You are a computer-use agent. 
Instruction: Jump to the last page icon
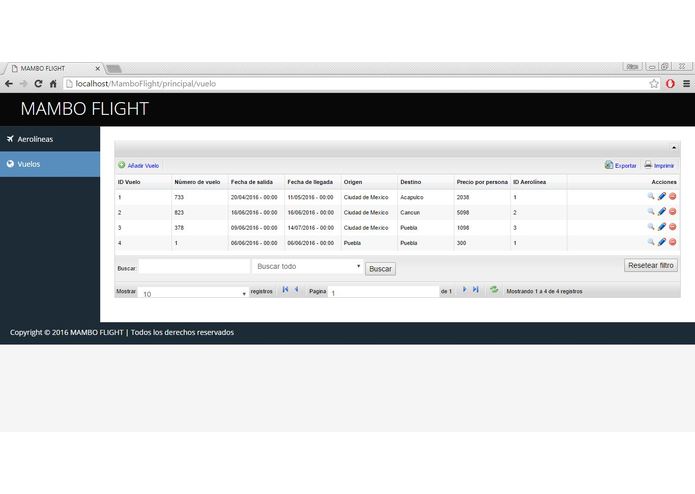(x=476, y=289)
